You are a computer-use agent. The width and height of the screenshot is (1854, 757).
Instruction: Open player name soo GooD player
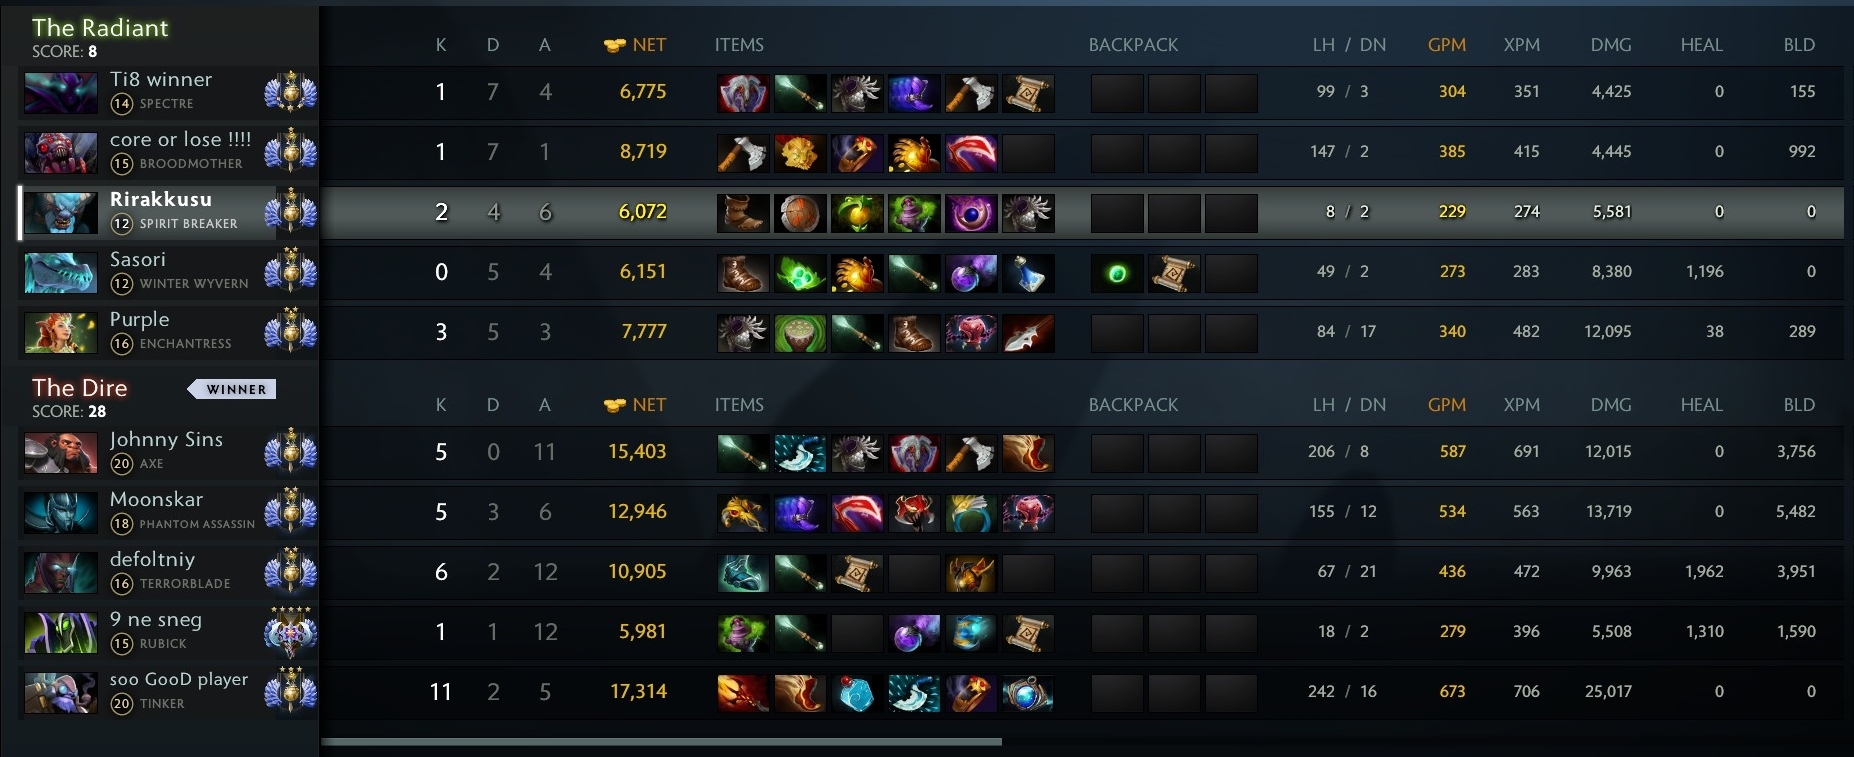[179, 679]
